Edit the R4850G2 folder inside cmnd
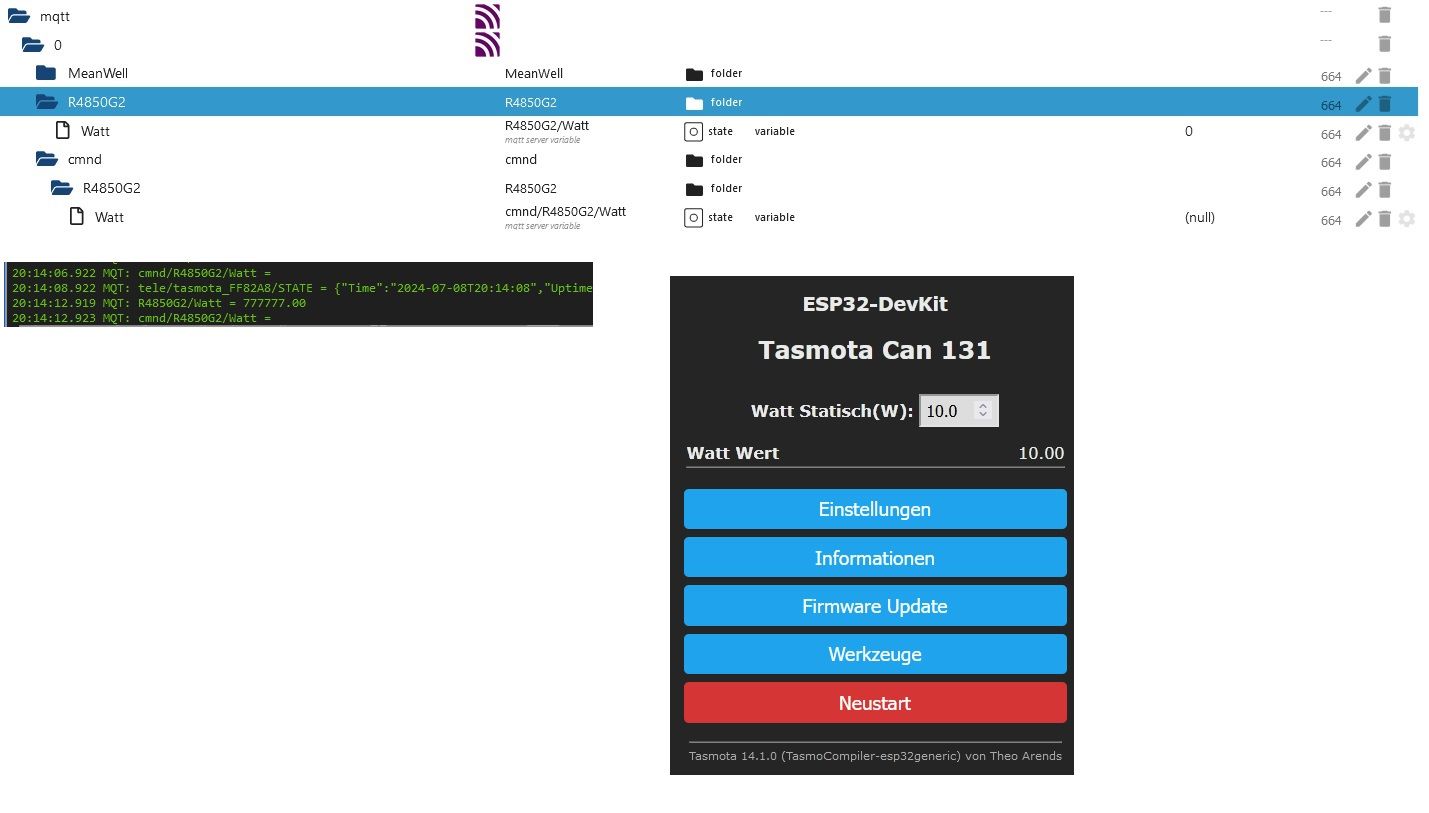The image size is (1429, 813). coord(1363,190)
